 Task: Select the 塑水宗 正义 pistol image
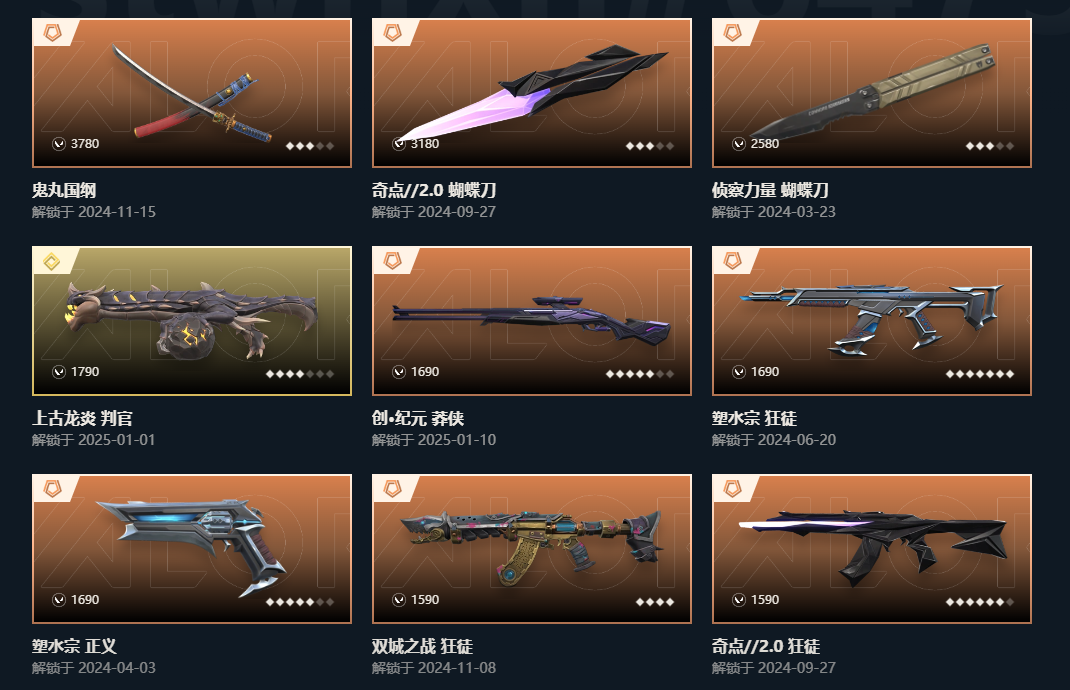click(x=192, y=547)
